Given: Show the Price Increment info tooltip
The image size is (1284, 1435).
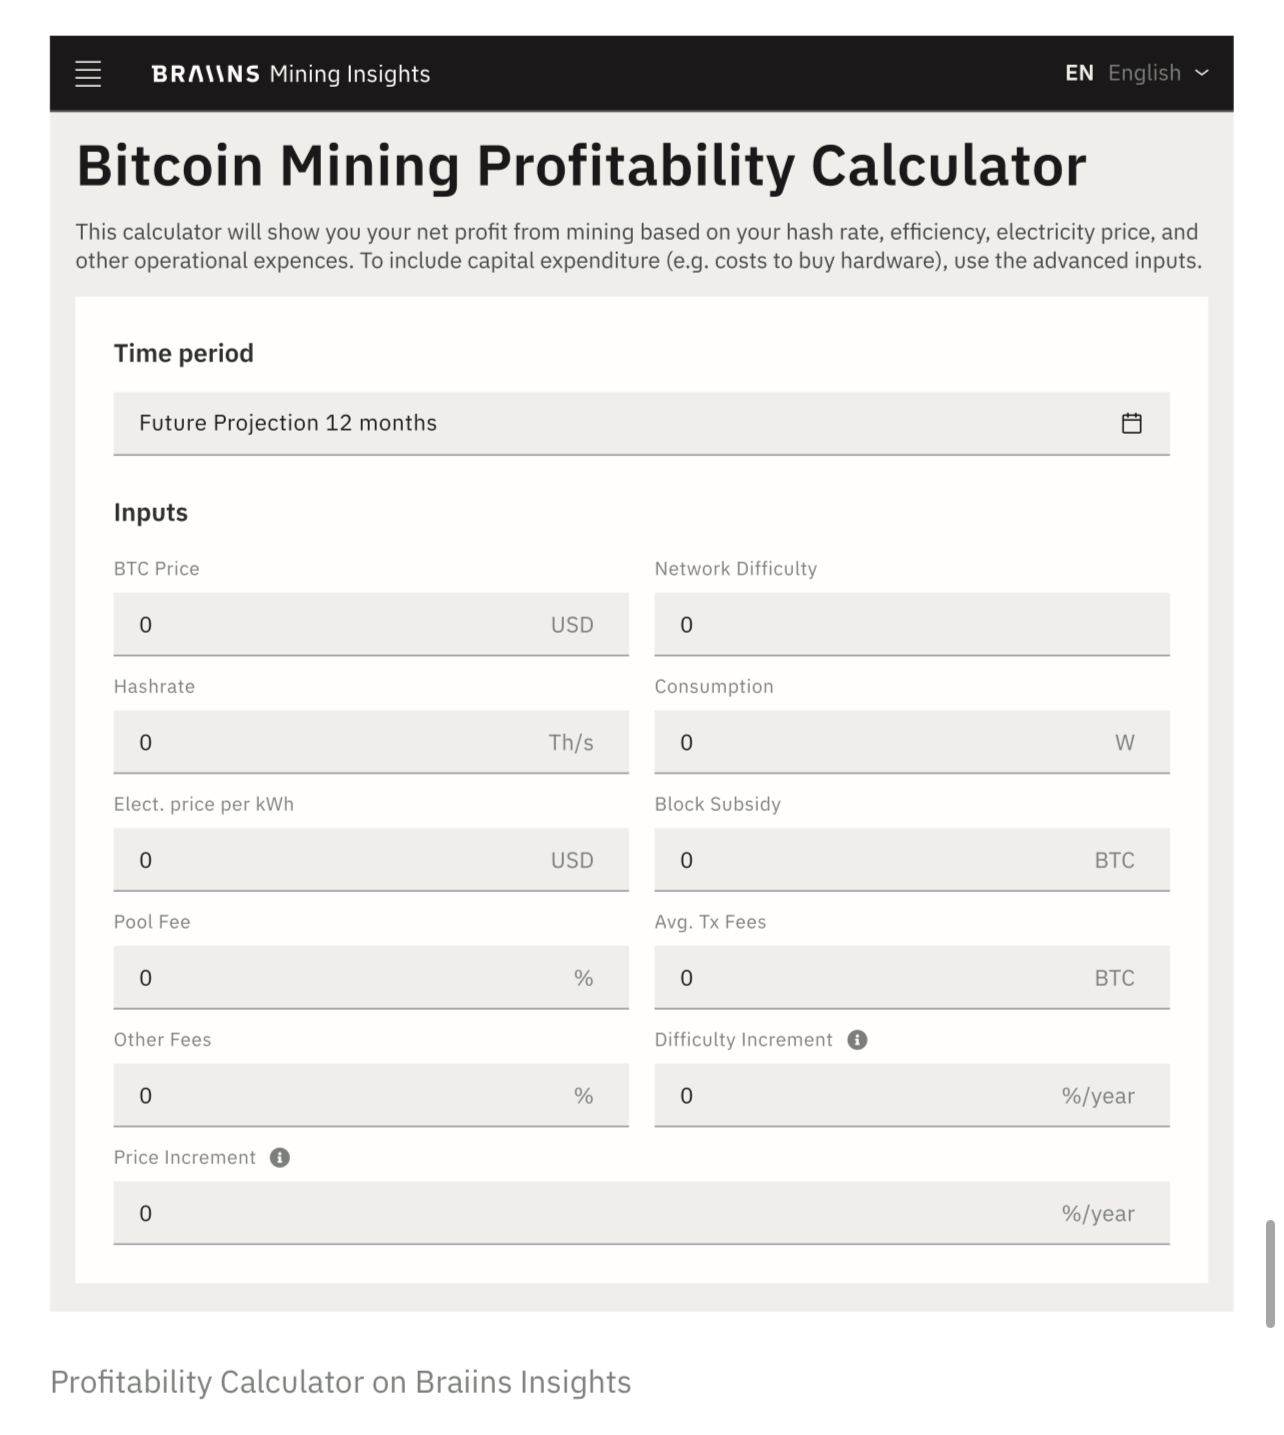Looking at the screenshot, I should click(280, 1158).
